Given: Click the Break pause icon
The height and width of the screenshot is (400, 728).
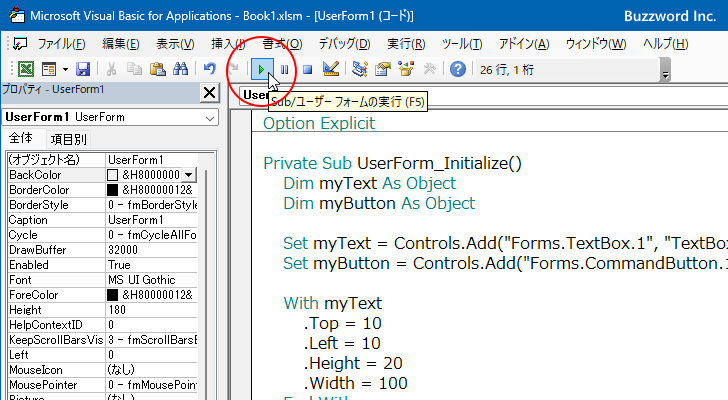Looking at the screenshot, I should (x=285, y=70).
